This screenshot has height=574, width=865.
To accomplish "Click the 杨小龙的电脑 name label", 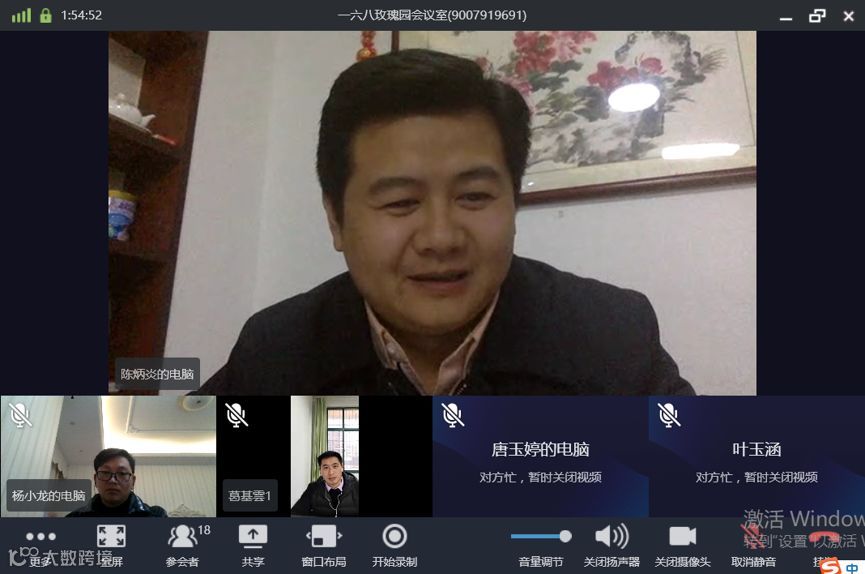I will click(x=49, y=496).
